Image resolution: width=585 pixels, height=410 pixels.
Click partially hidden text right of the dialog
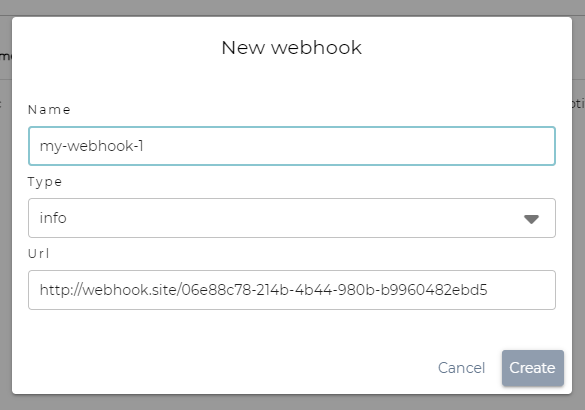(x=579, y=103)
